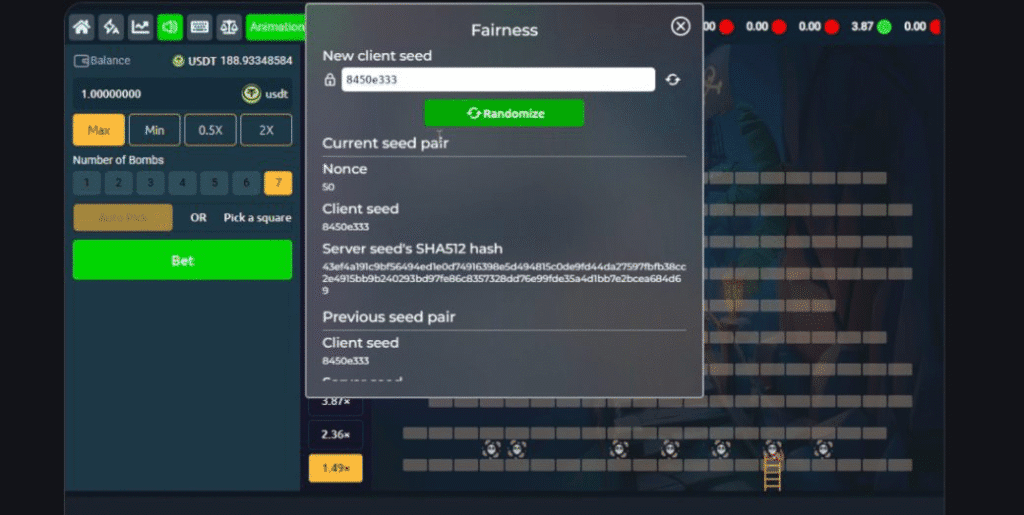Halve the bet with 0.5X

(210, 130)
